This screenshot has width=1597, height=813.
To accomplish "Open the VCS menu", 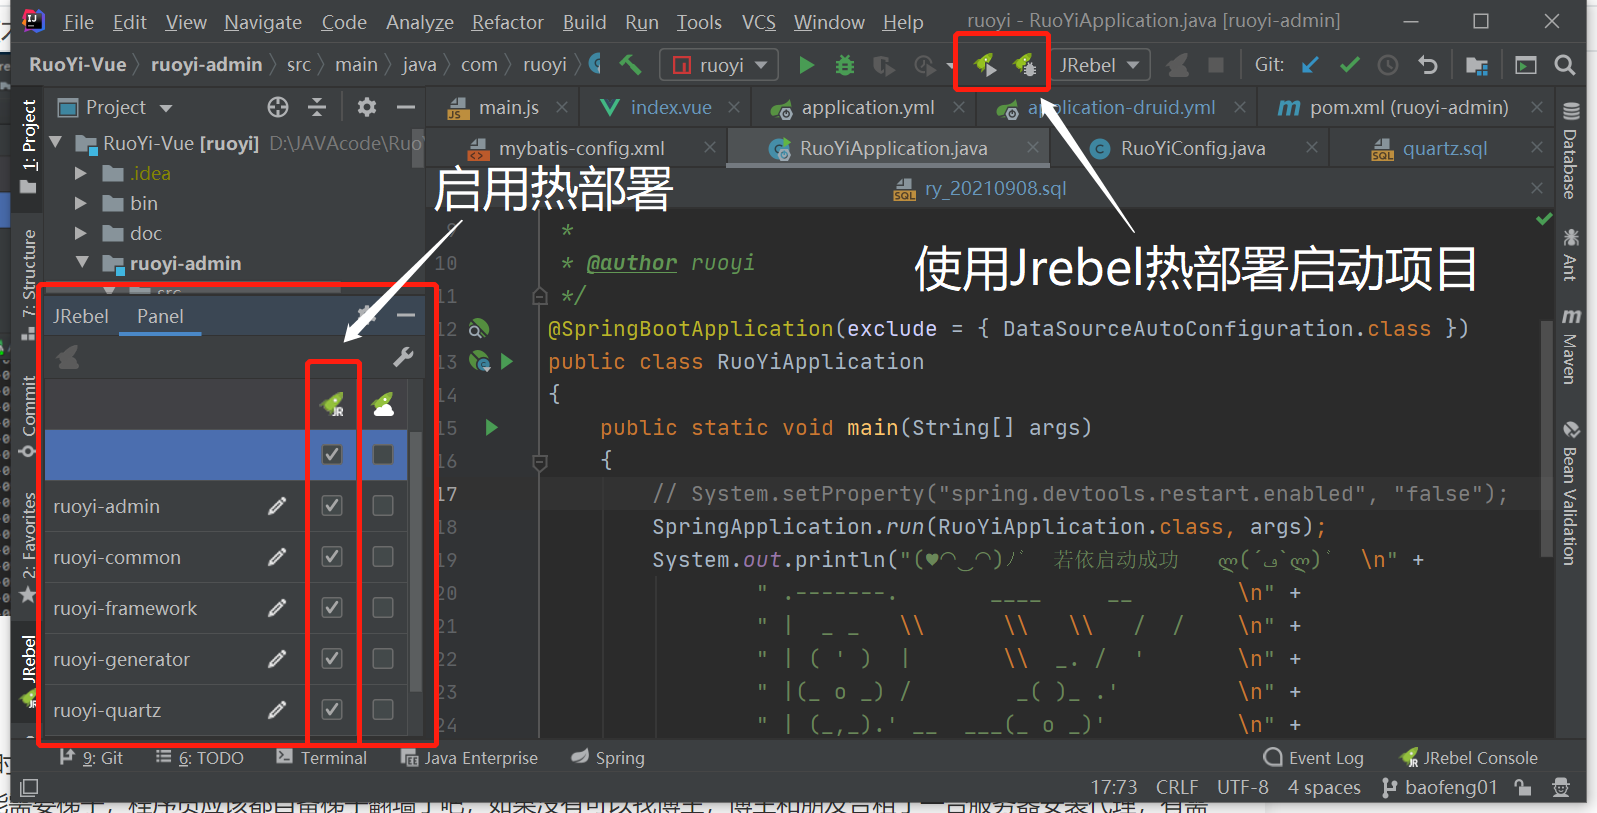I will coord(758,22).
